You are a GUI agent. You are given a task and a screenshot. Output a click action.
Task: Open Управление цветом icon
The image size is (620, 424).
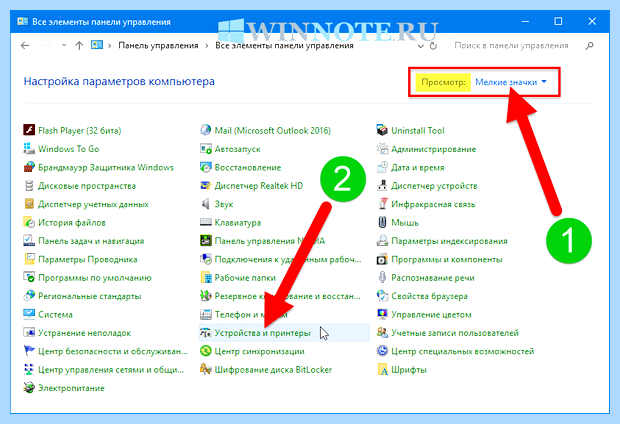coord(382,314)
